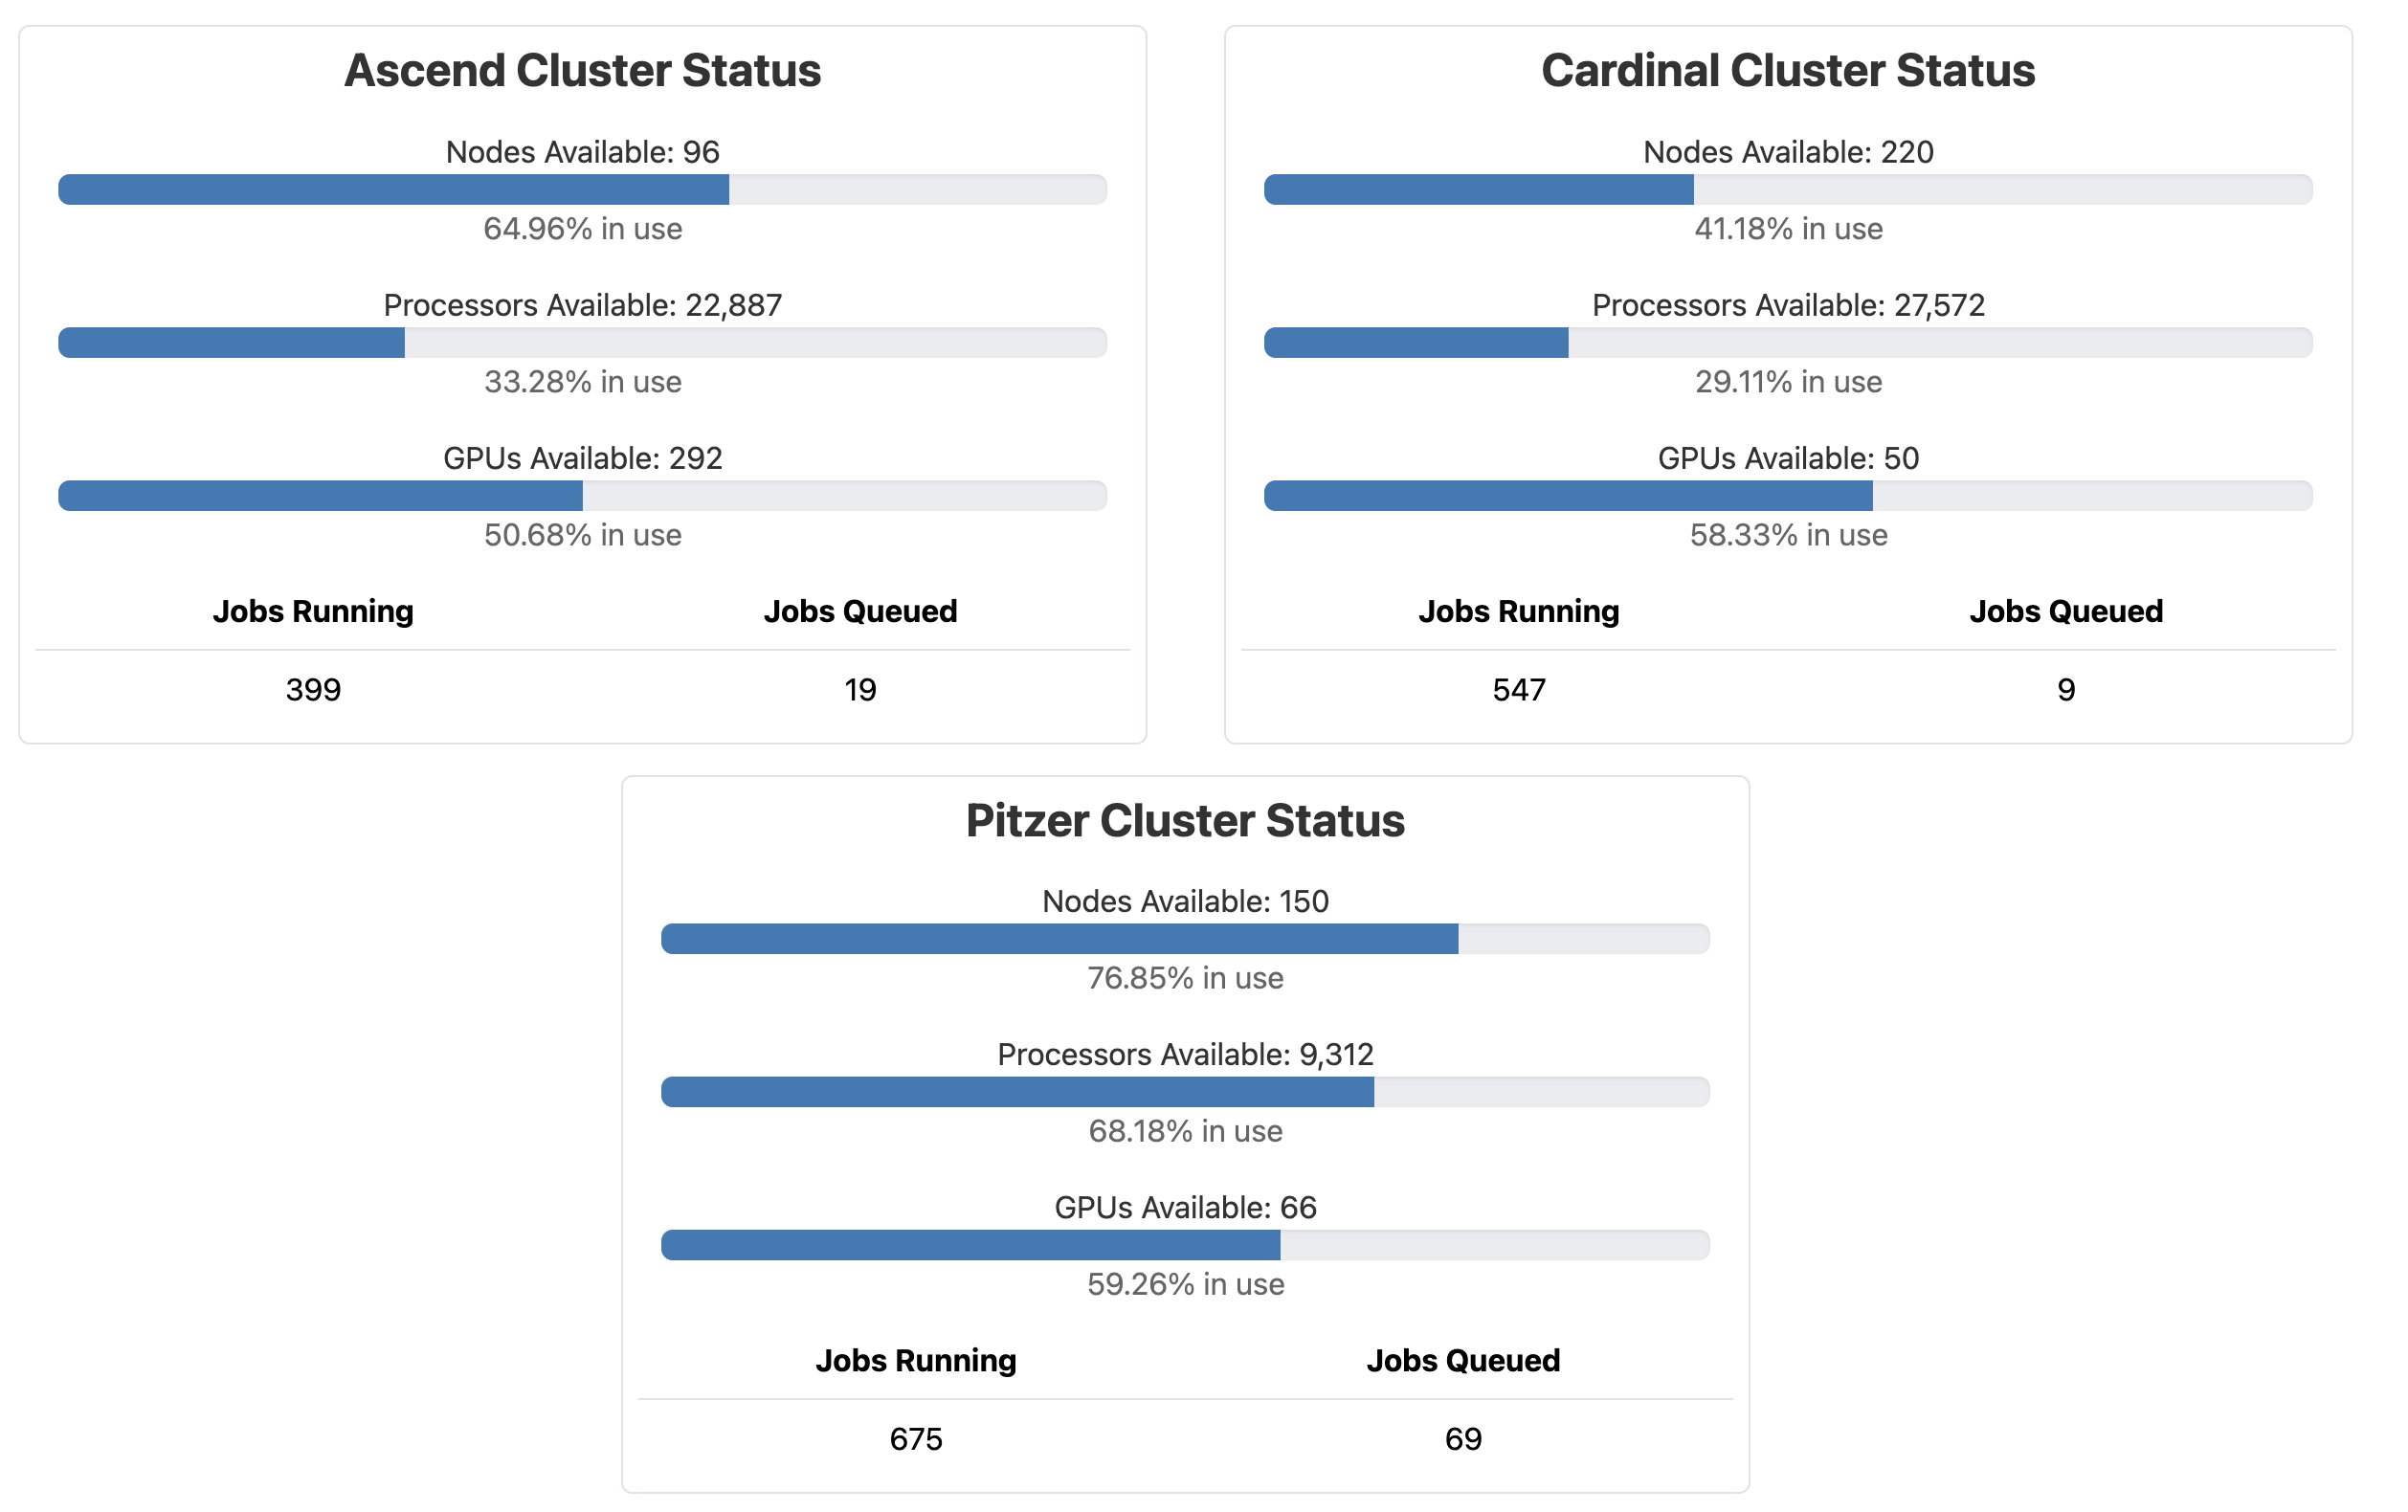Click Cardinal's Jobs Queued column header
The width and height of the screenshot is (2408, 1512).
2066,611
